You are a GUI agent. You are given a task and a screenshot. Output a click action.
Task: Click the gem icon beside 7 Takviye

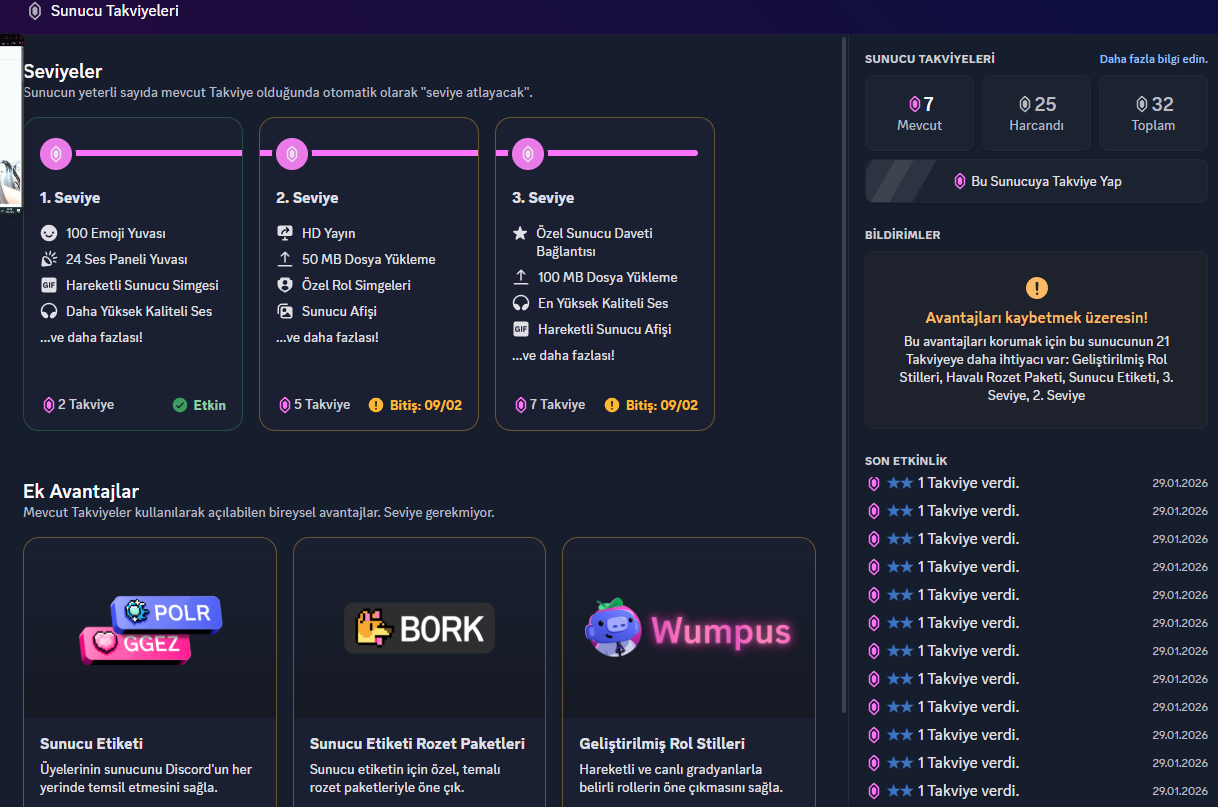pos(520,405)
